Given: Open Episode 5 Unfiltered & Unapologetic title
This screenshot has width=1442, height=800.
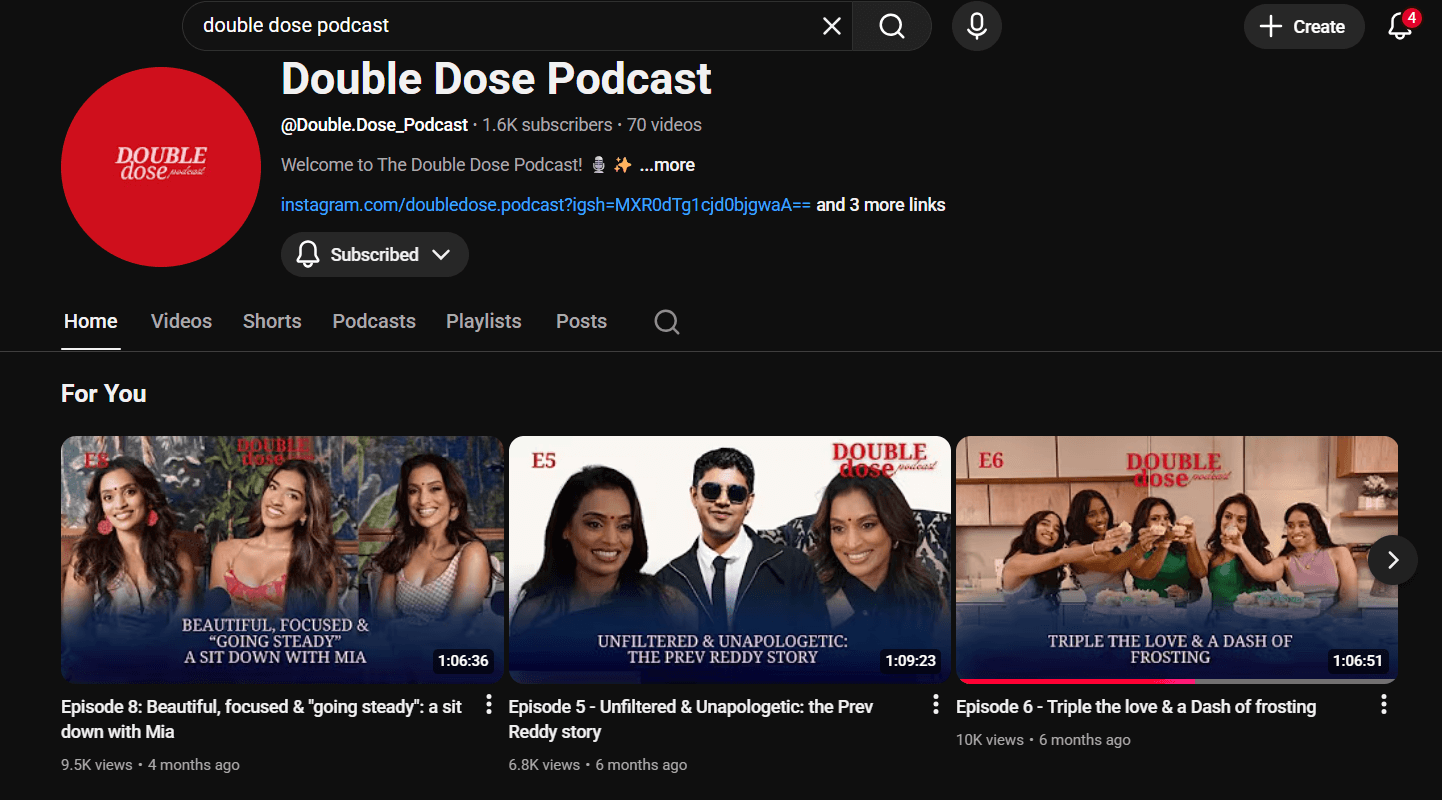Looking at the screenshot, I should (x=691, y=719).
